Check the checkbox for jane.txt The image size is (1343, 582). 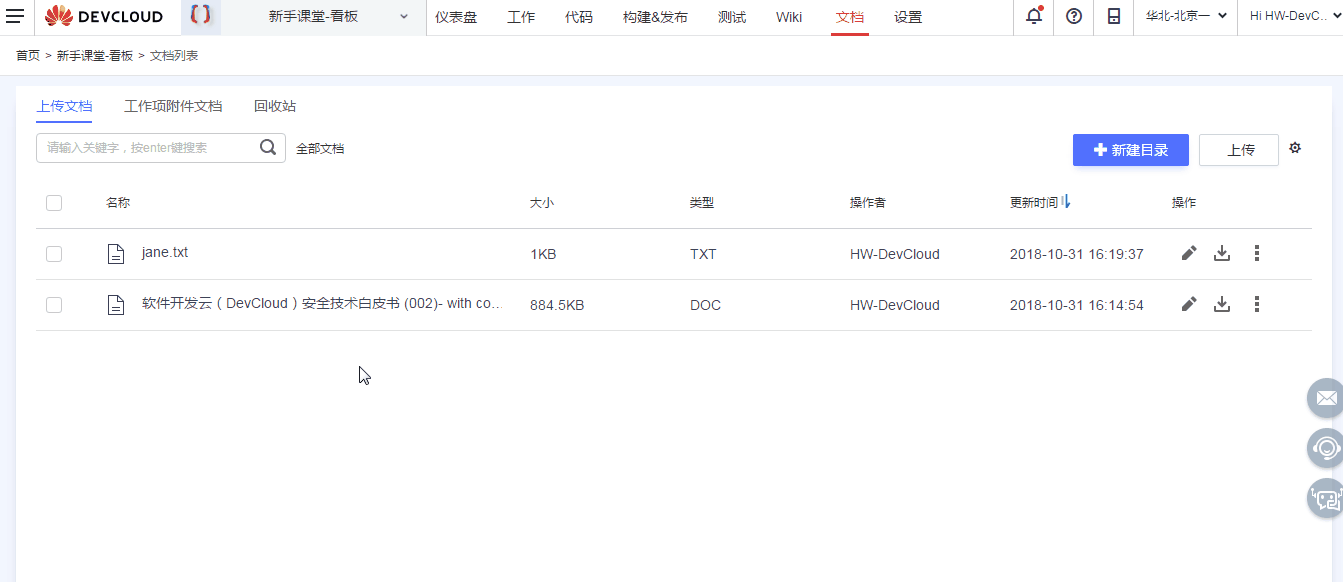[53, 253]
